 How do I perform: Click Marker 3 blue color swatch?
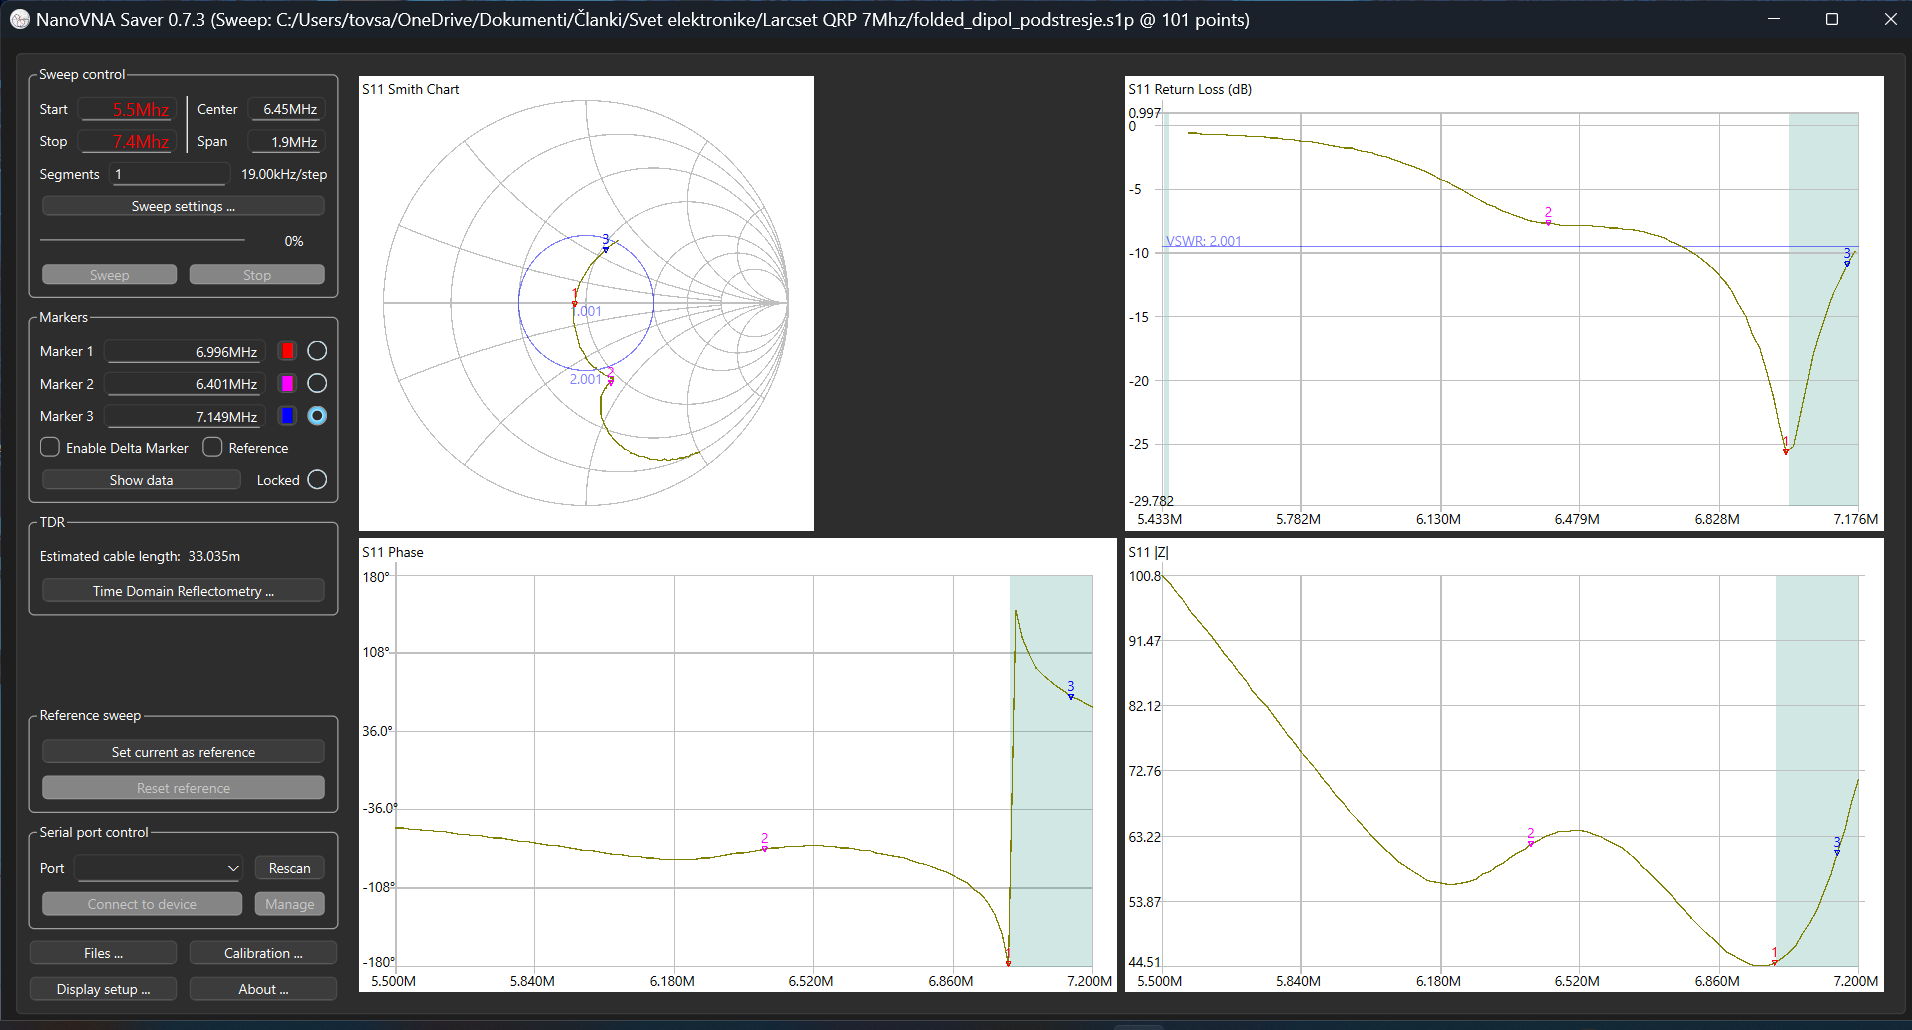coord(288,416)
